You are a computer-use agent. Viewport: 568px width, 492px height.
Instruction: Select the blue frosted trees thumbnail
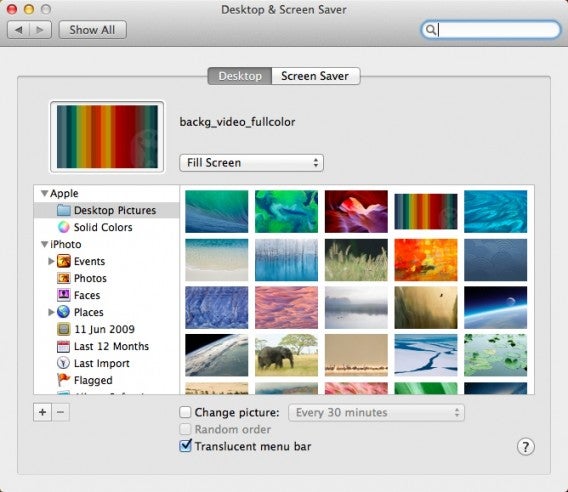tap(286, 260)
